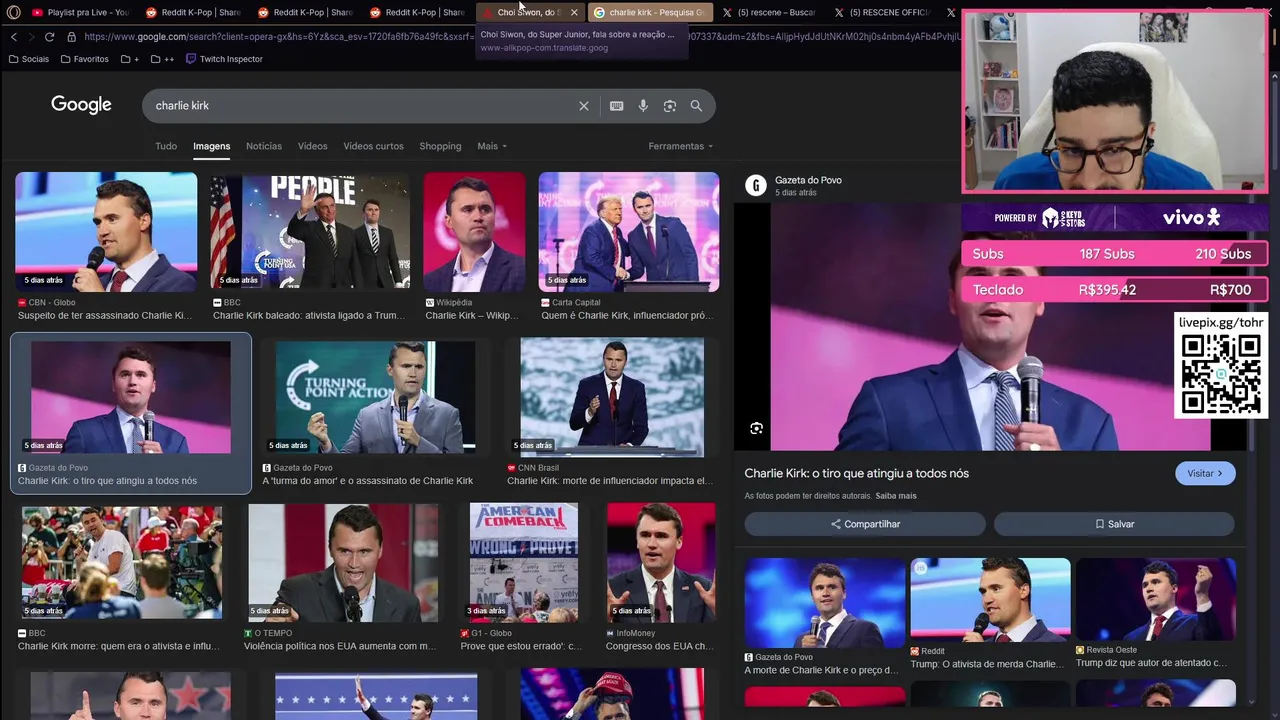Open 'A turma do amor' Gazeta do Povo thumbnail
Screen dimensions: 1280x720
click(376, 396)
